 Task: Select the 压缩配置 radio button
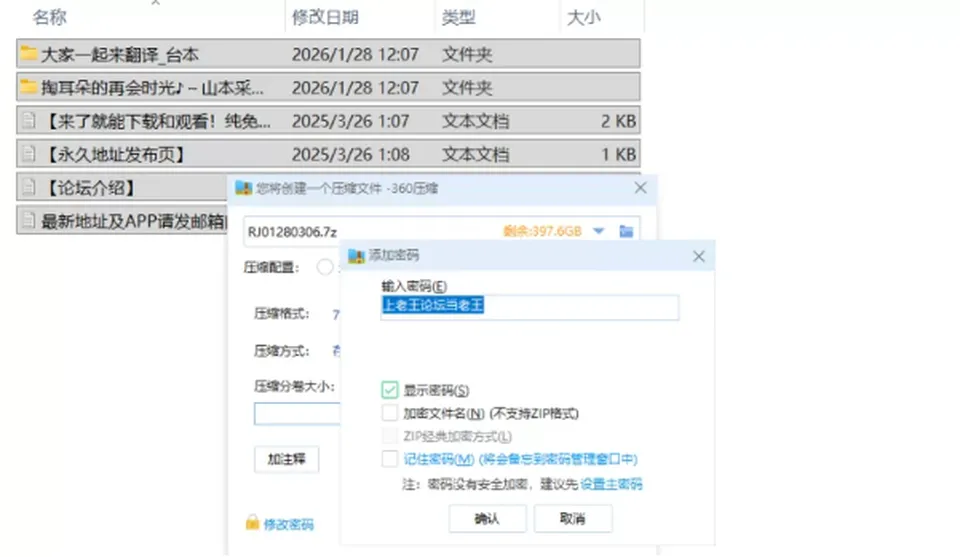325,267
